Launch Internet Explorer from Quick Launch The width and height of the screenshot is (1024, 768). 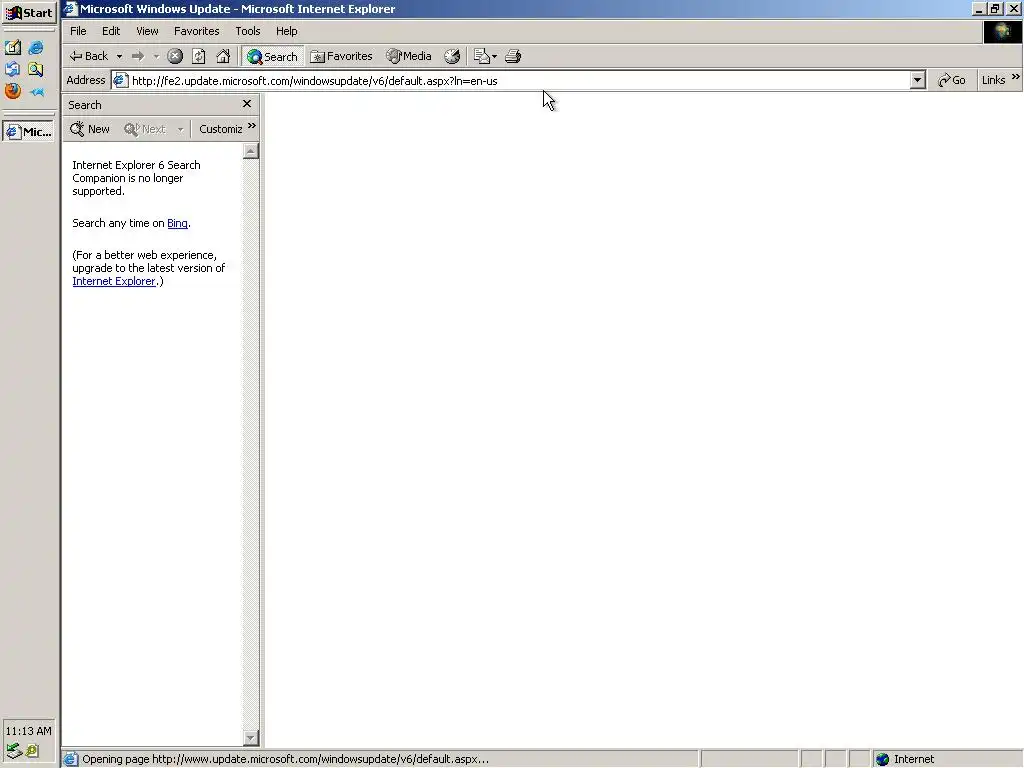point(36,47)
